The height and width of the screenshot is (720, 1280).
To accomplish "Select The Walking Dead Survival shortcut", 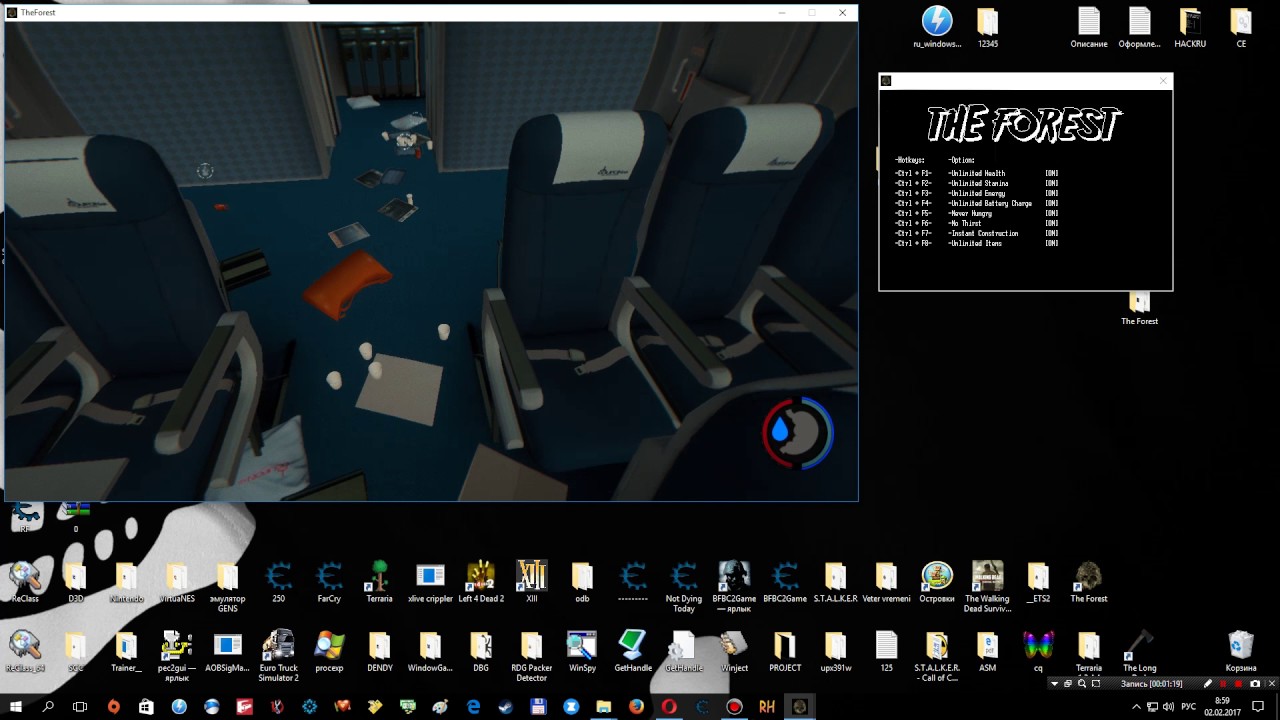I will [x=988, y=587].
